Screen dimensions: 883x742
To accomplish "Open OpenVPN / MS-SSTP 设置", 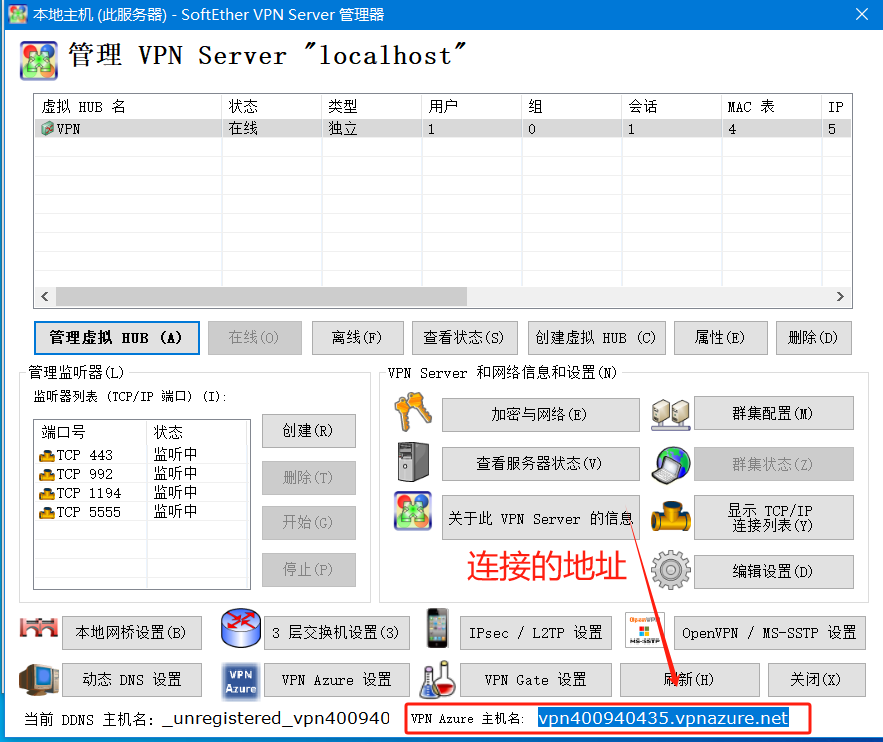I will coord(769,633).
